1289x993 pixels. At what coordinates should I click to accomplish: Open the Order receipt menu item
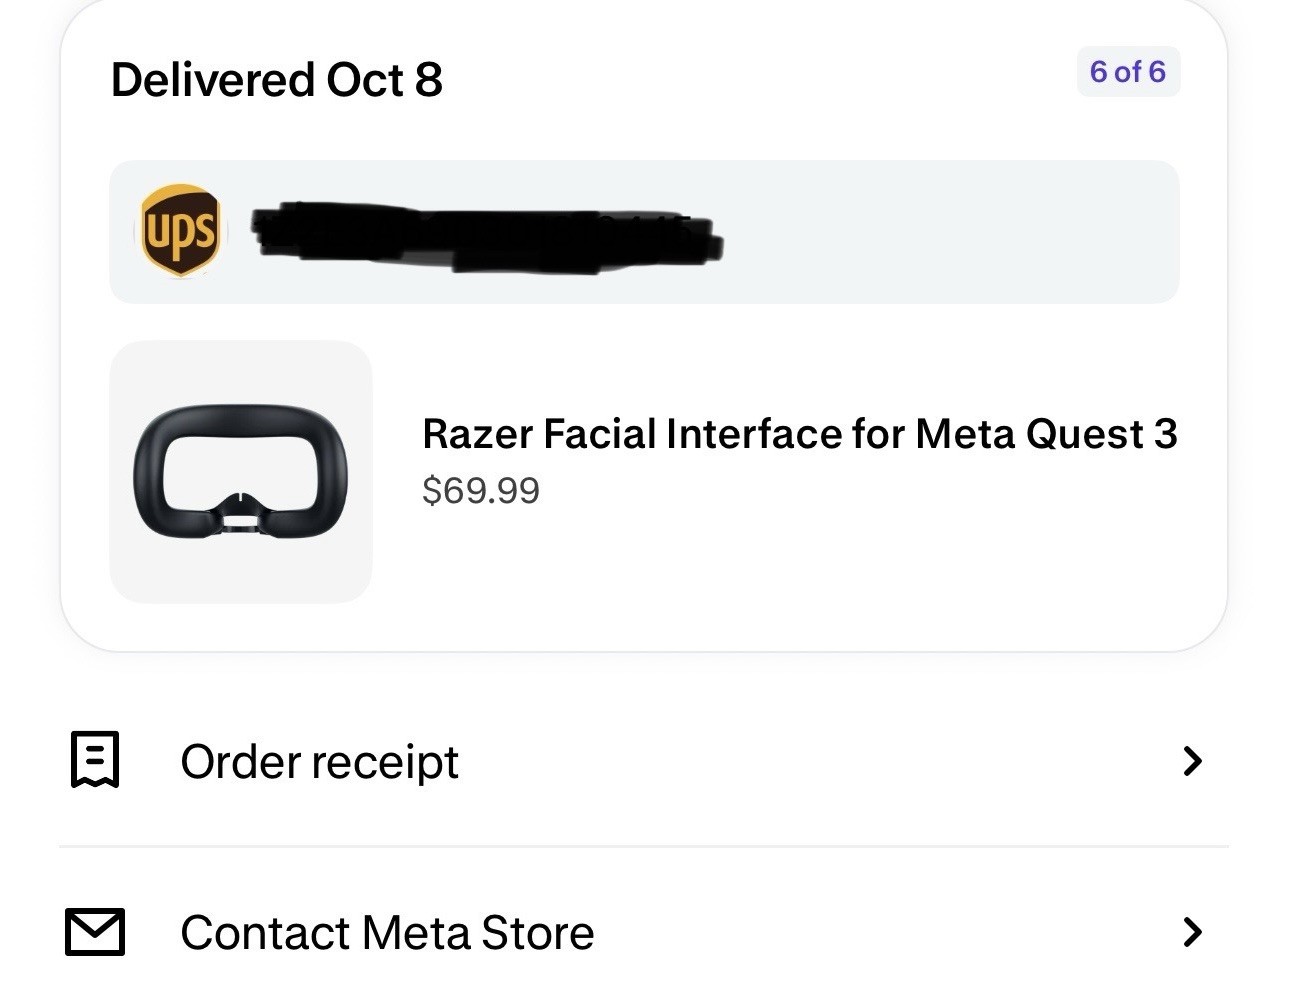[319, 762]
